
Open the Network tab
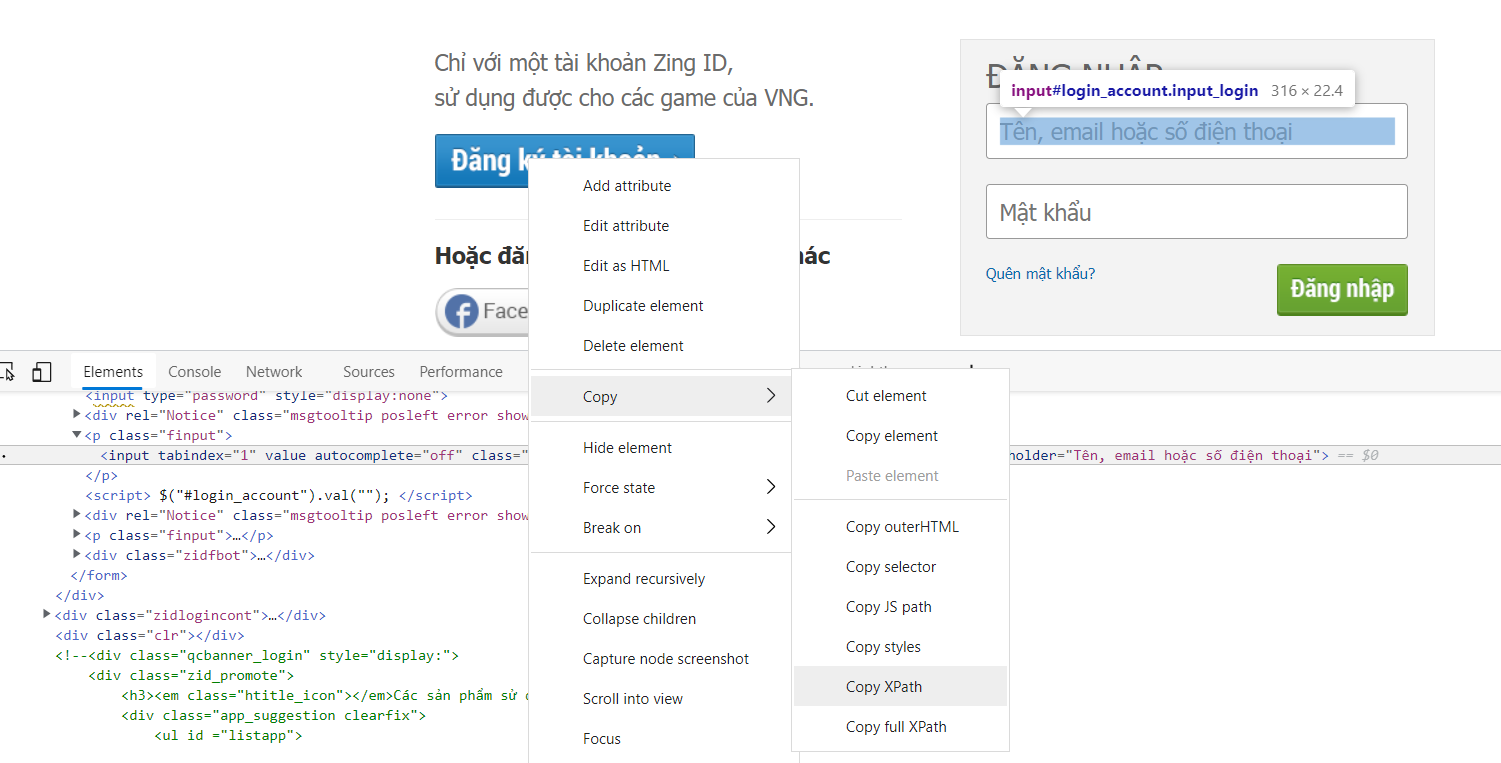(274, 371)
